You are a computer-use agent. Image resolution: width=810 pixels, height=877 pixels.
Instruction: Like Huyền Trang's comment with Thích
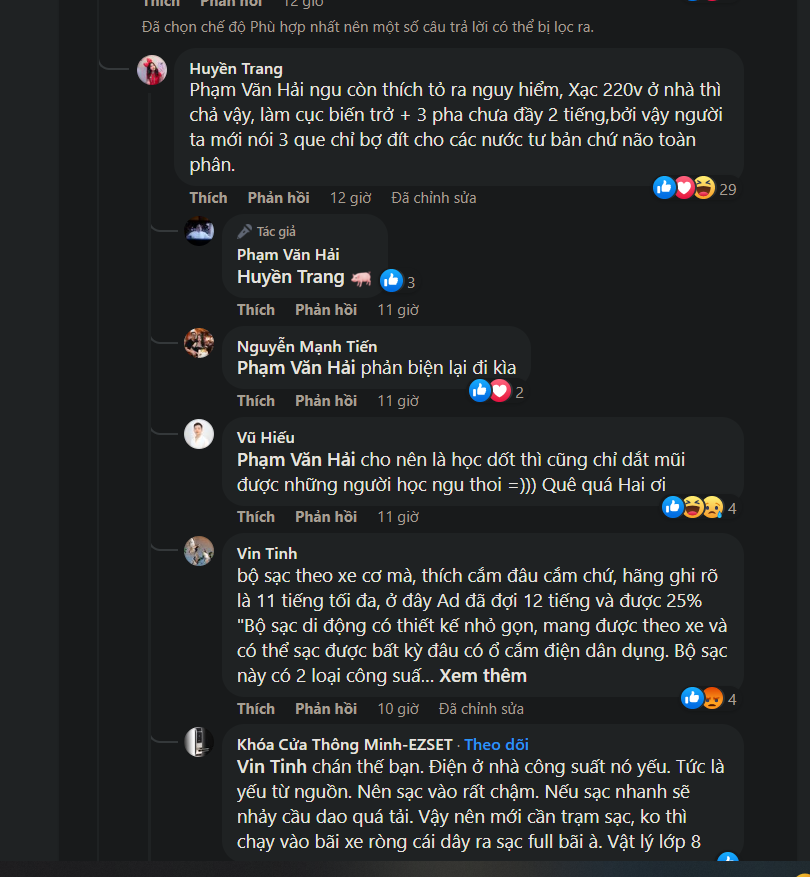pyautogui.click(x=208, y=198)
